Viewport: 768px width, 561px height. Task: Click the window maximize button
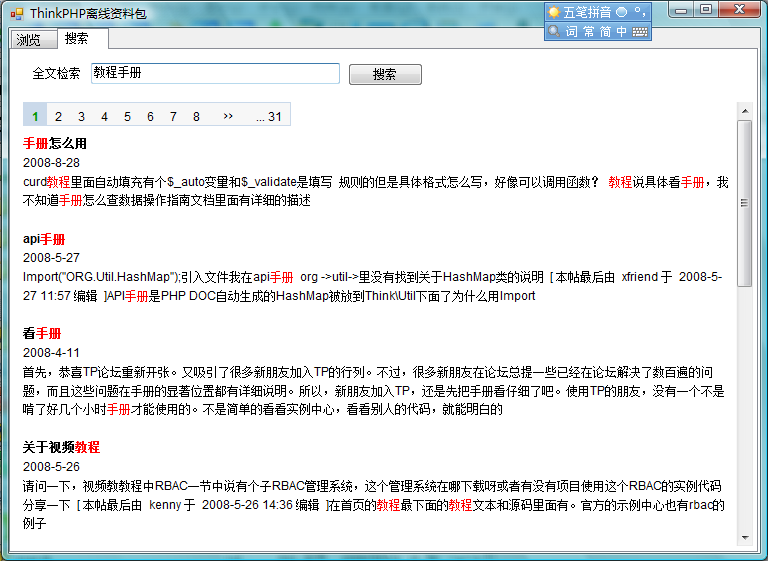pos(706,10)
